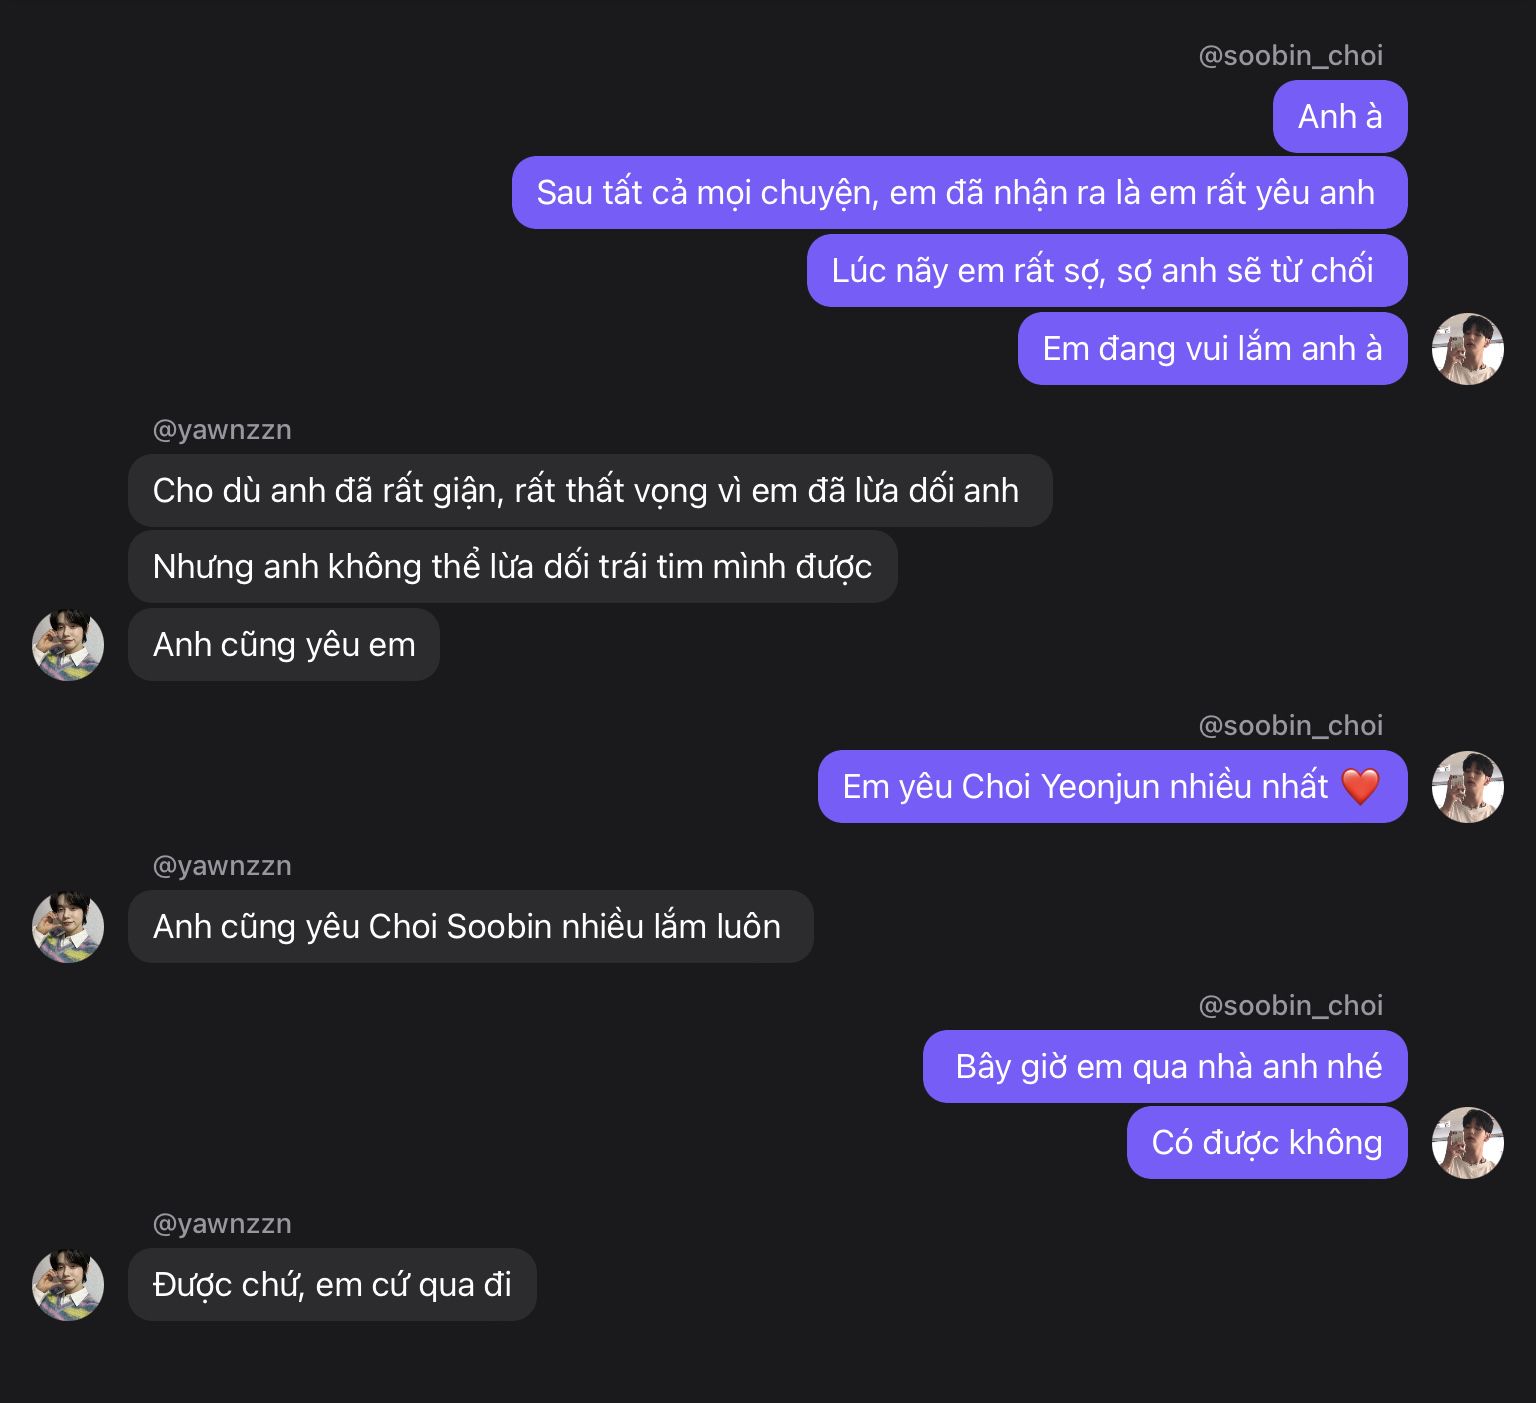The image size is (1536, 1403).
Task: Open the topmost @soobin_choi username
Action: coord(1290,56)
